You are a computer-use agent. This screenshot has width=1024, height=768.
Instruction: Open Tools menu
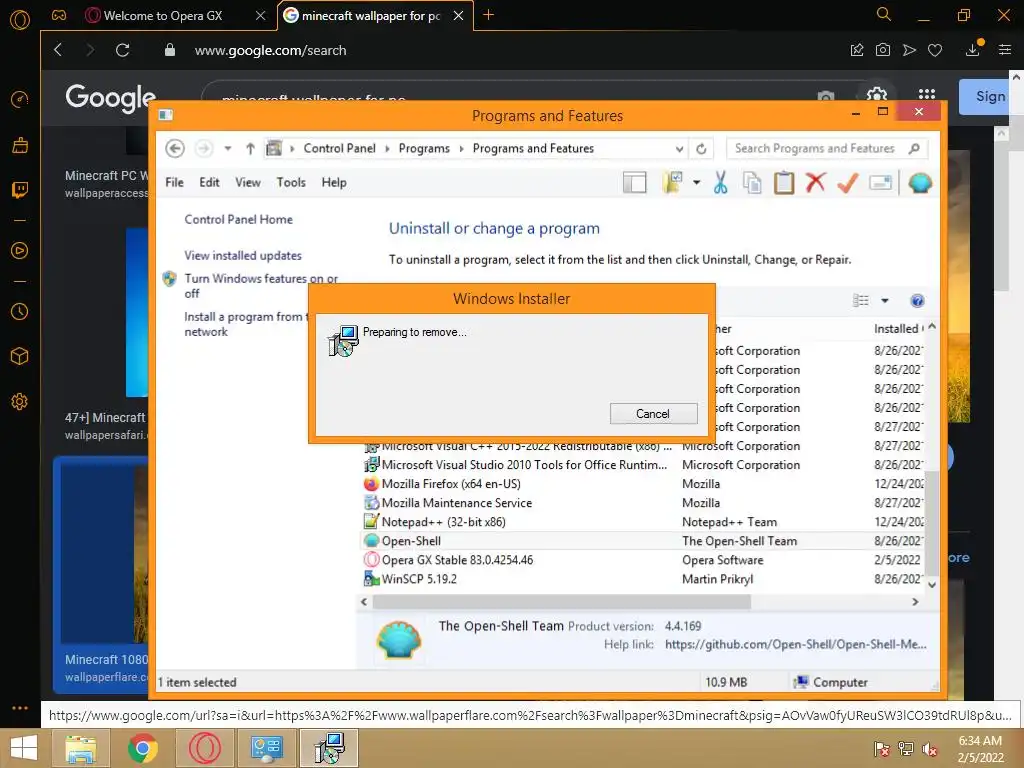(x=291, y=182)
